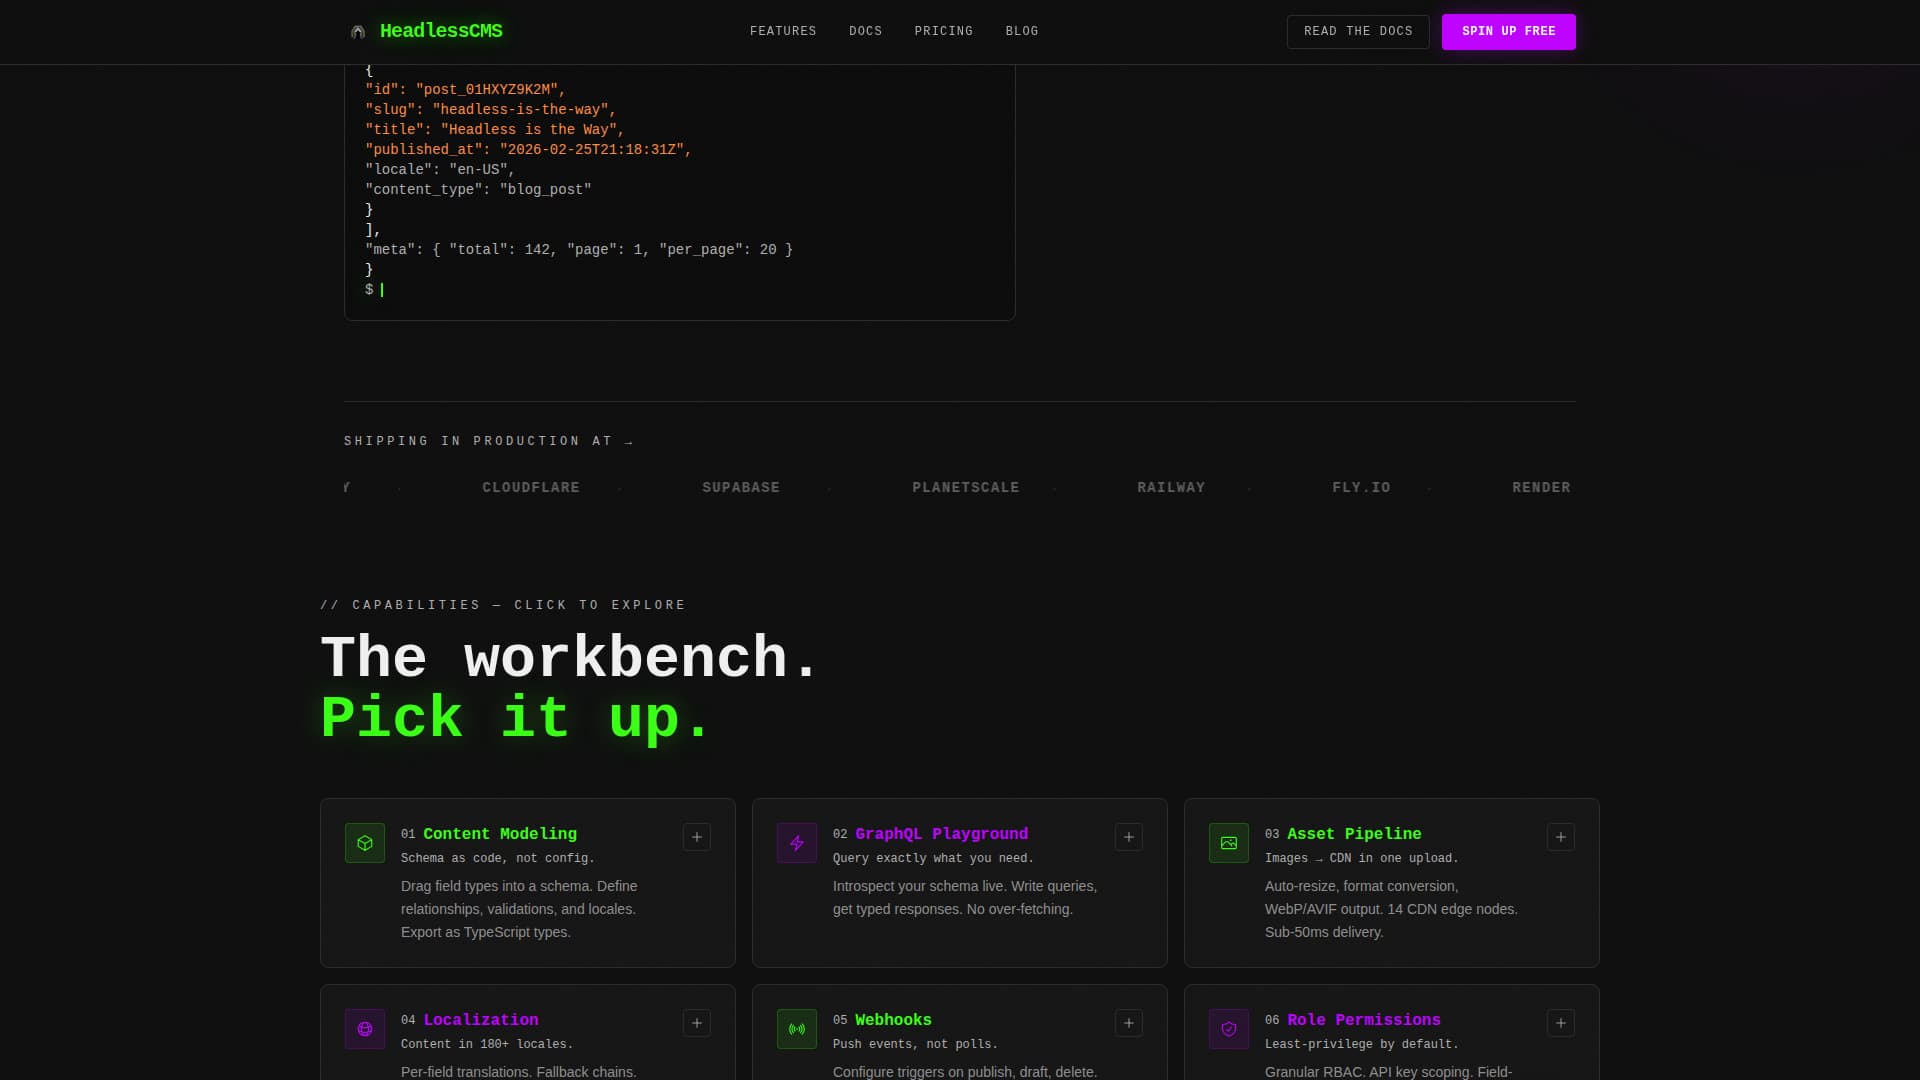Image resolution: width=1920 pixels, height=1080 pixels.
Task: Expand the Role Permissions card plus button
Action: coord(1561,1023)
